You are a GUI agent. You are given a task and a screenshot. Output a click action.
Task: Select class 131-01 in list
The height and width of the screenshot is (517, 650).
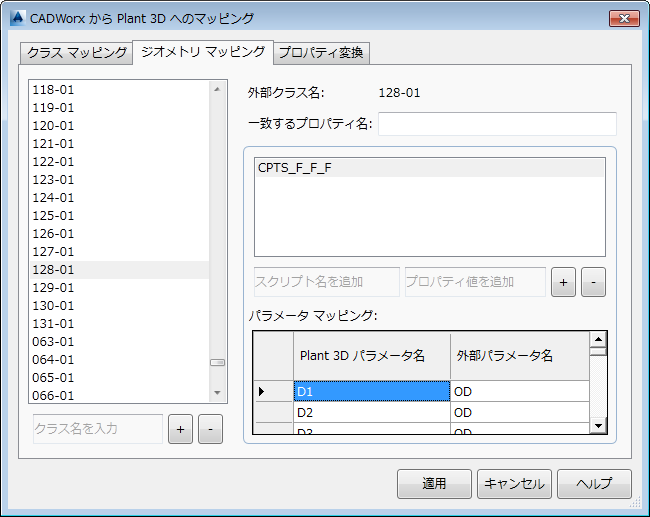pos(119,324)
